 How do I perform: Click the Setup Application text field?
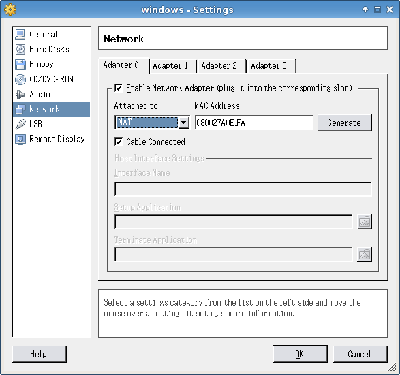(233, 222)
